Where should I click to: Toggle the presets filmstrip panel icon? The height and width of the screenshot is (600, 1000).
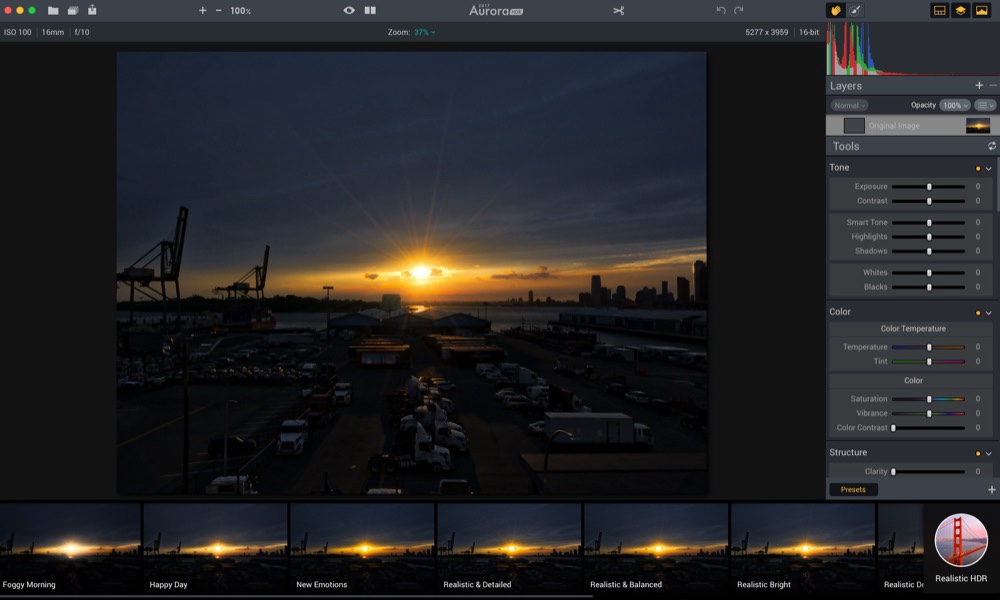coord(939,10)
